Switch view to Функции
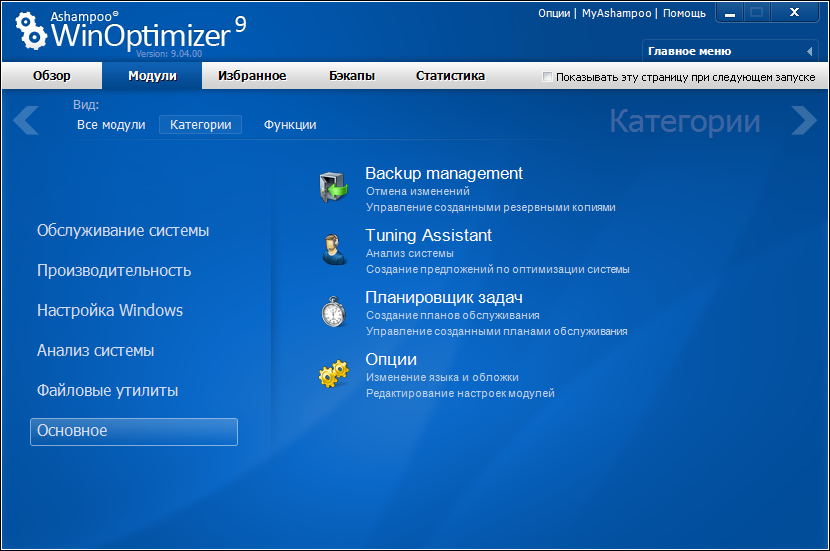The height and width of the screenshot is (551, 830). pyautogui.click(x=290, y=125)
